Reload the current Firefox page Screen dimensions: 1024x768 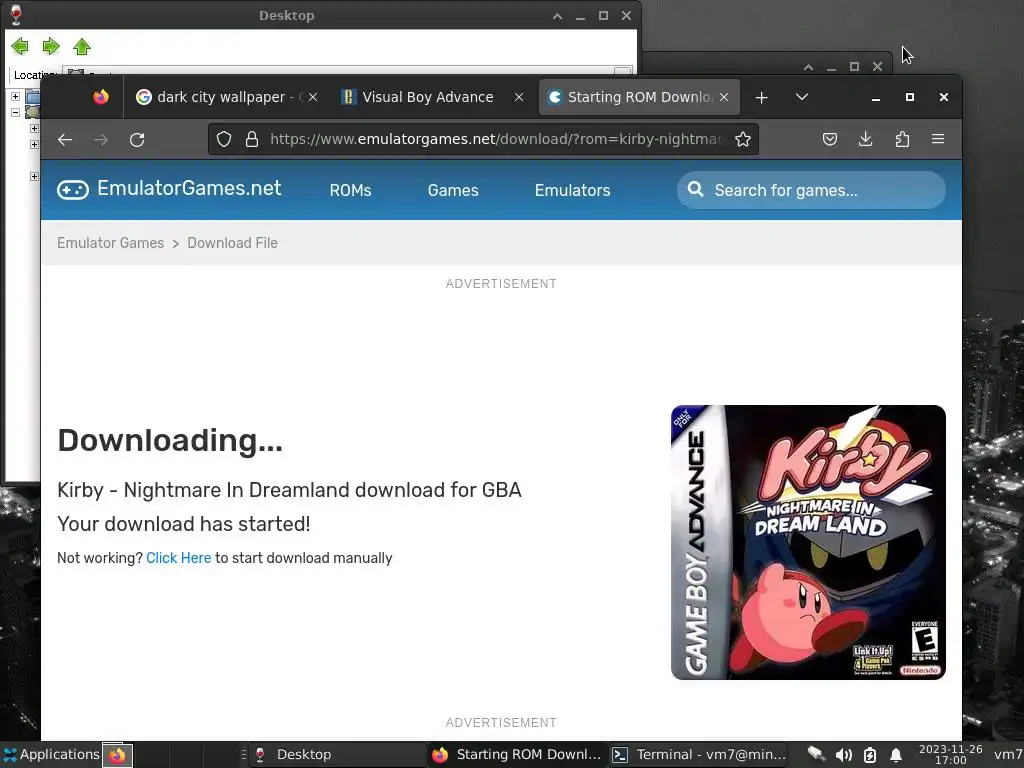(x=136, y=139)
